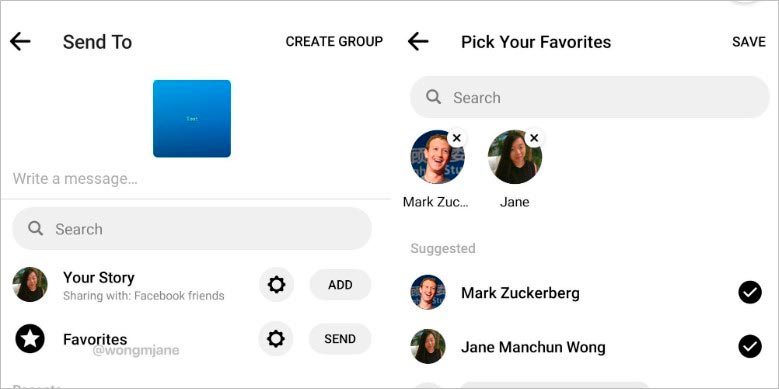Save the picked favorites
The image size is (779, 389).
(x=749, y=42)
